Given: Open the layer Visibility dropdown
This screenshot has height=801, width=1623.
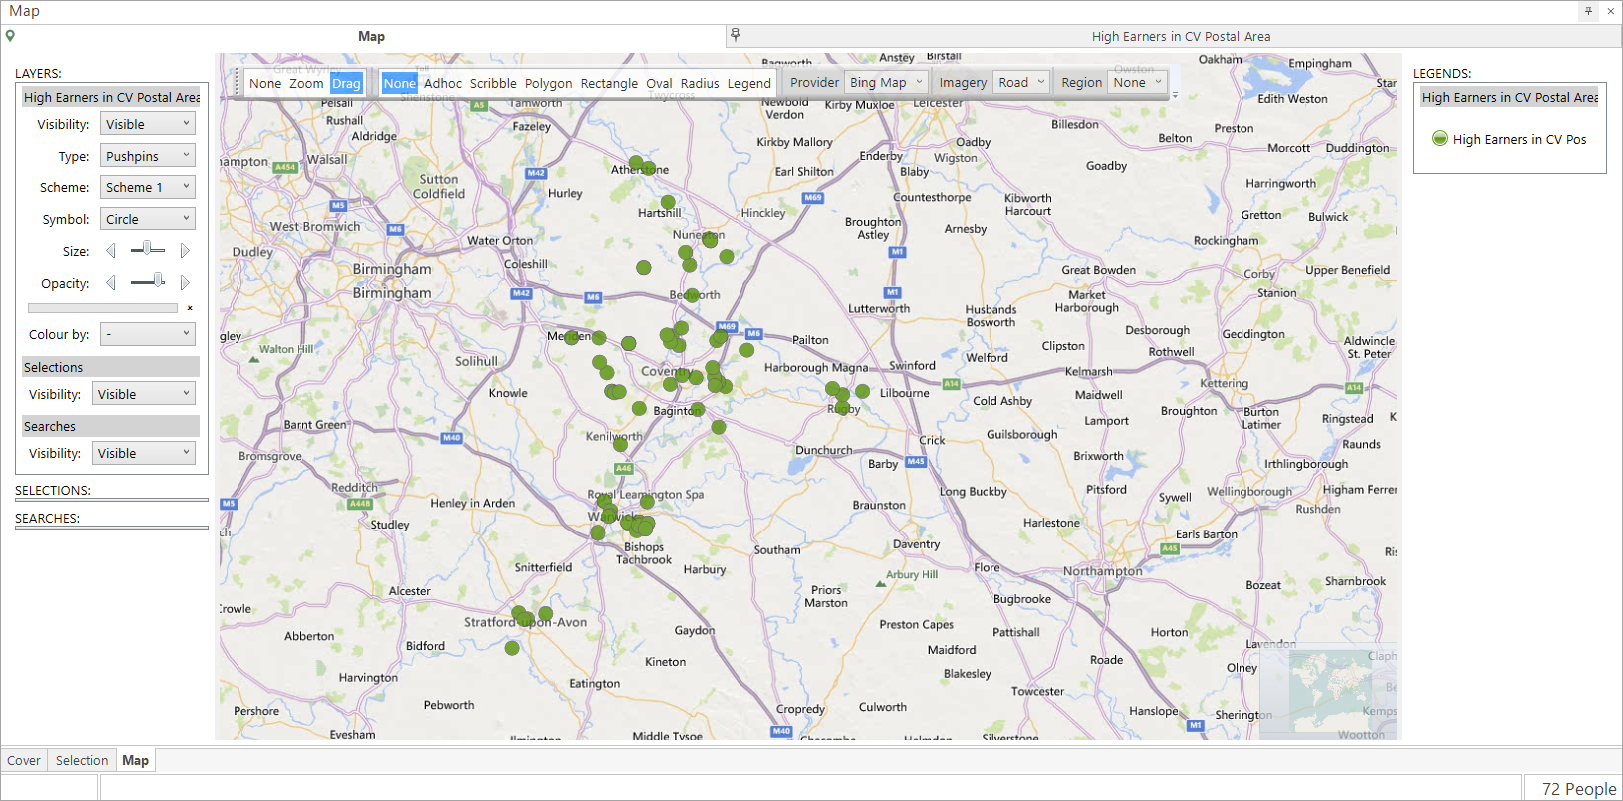Looking at the screenshot, I should click(148, 124).
